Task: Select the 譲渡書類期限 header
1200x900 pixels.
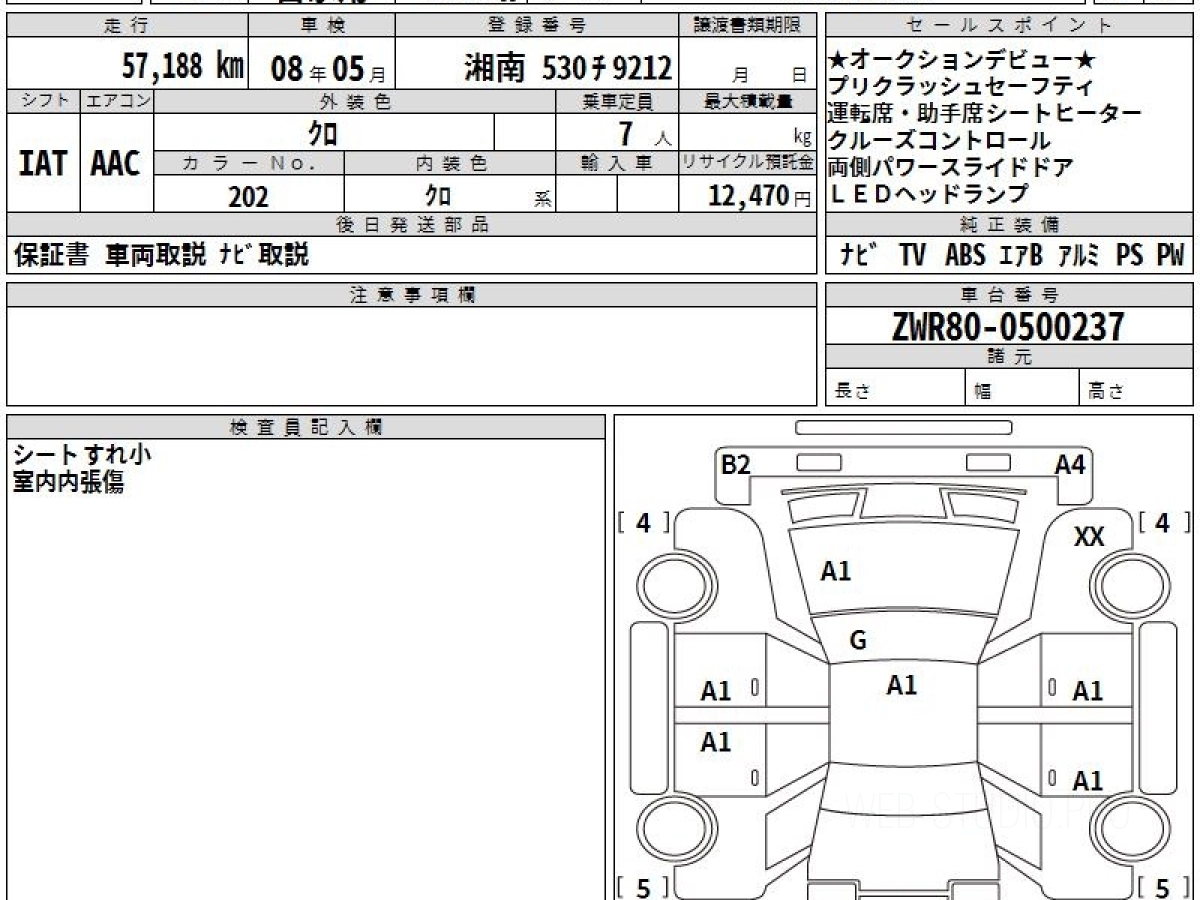Action: 748,26
